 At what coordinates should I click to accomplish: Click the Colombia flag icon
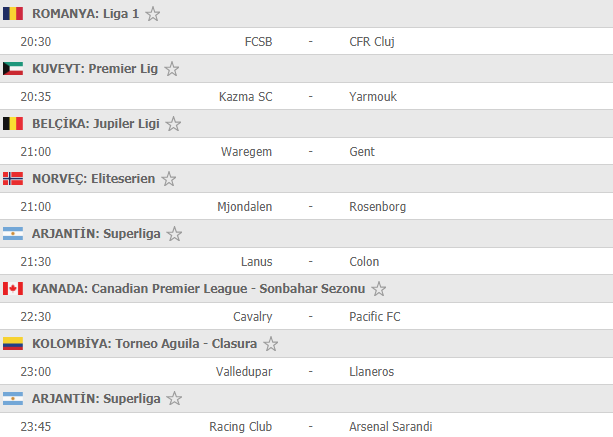pyautogui.click(x=13, y=344)
